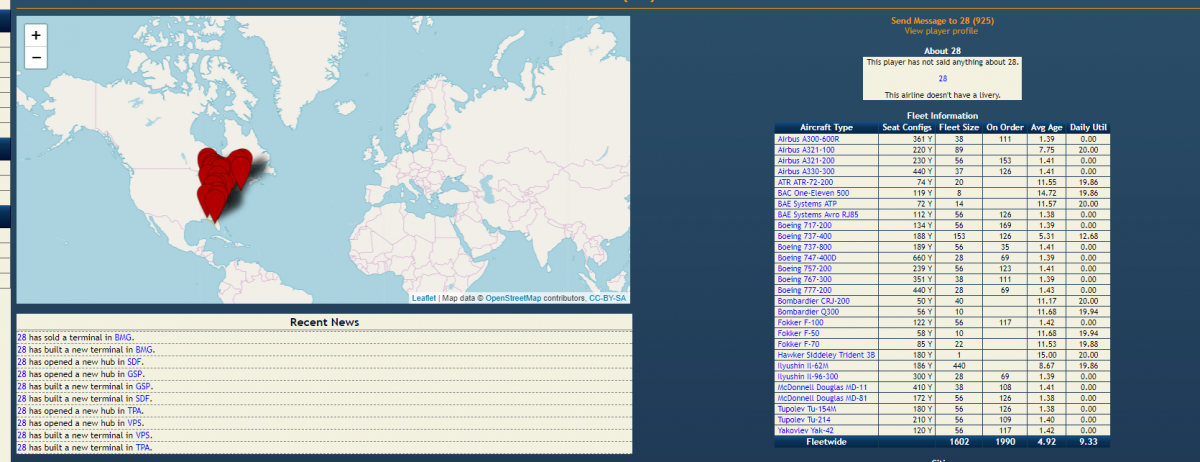Viewport: 1200px width, 462px height.
Task: Click the Avg Age column header
Action: [1046, 127]
